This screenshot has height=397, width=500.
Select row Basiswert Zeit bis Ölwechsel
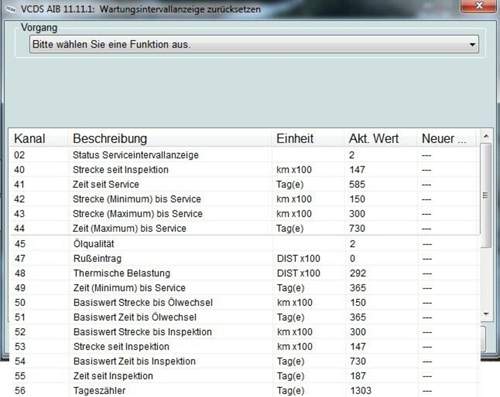pyautogui.click(x=245, y=317)
